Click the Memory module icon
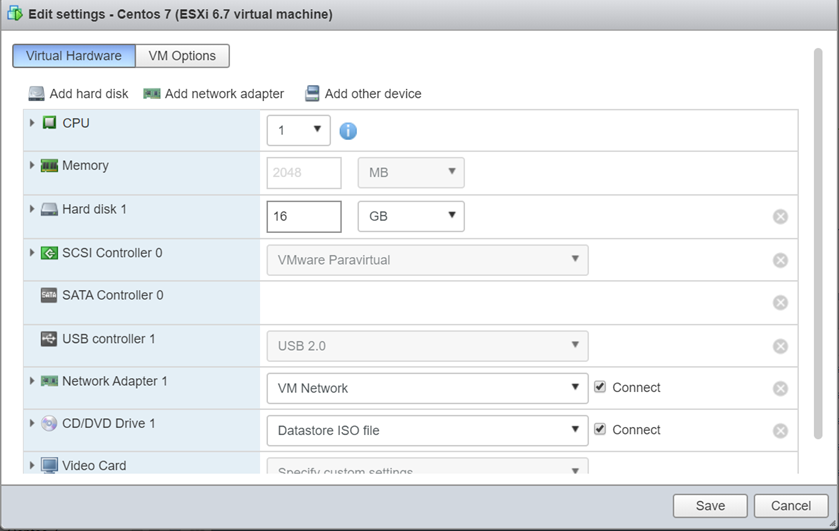The height and width of the screenshot is (531, 839). 49,166
